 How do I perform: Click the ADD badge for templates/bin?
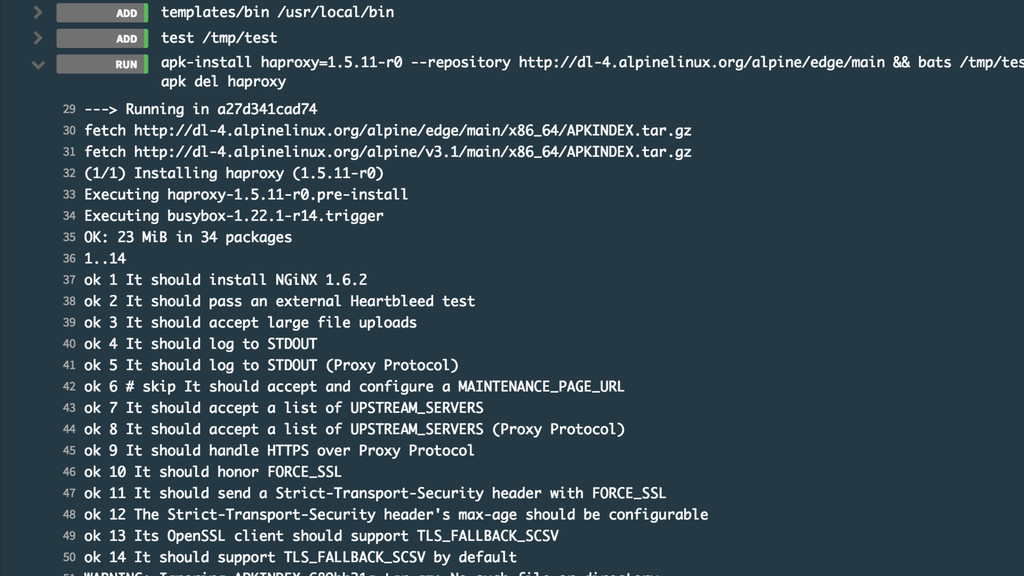pos(102,12)
